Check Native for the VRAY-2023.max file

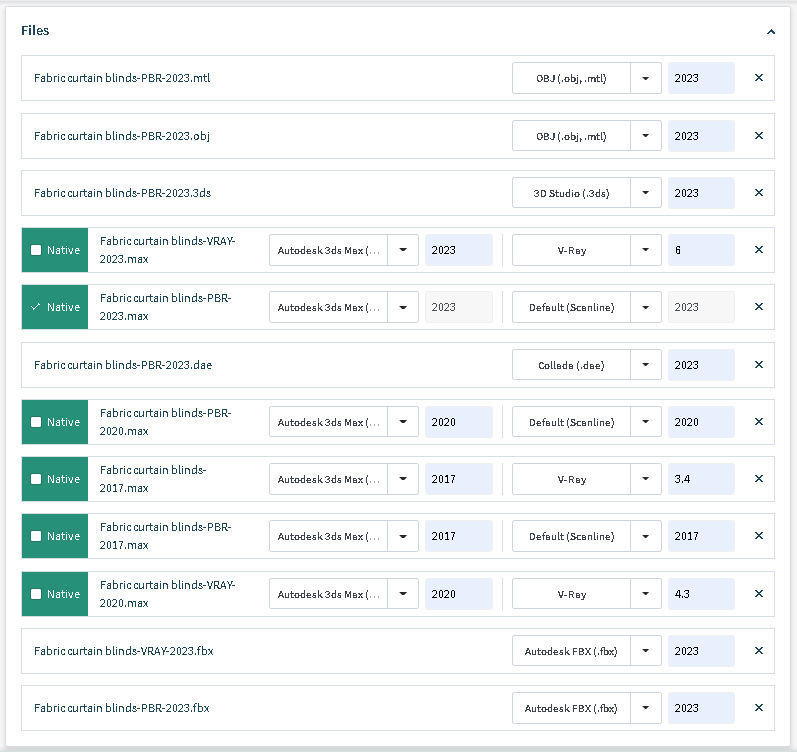(x=36, y=250)
